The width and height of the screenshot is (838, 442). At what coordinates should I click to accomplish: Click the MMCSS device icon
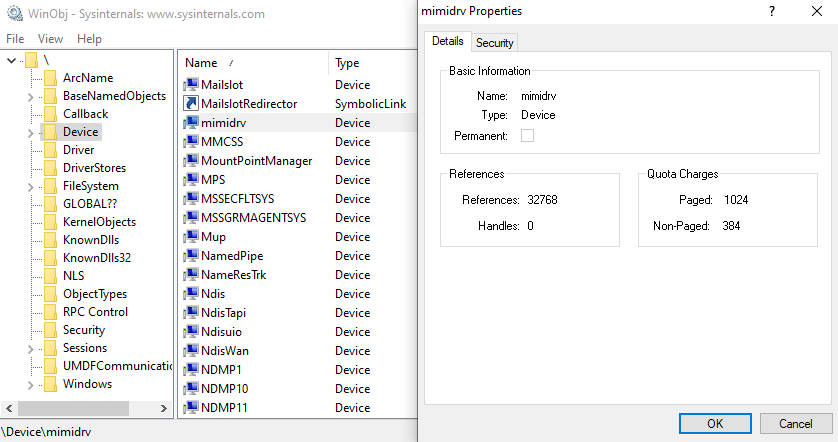[191, 142]
